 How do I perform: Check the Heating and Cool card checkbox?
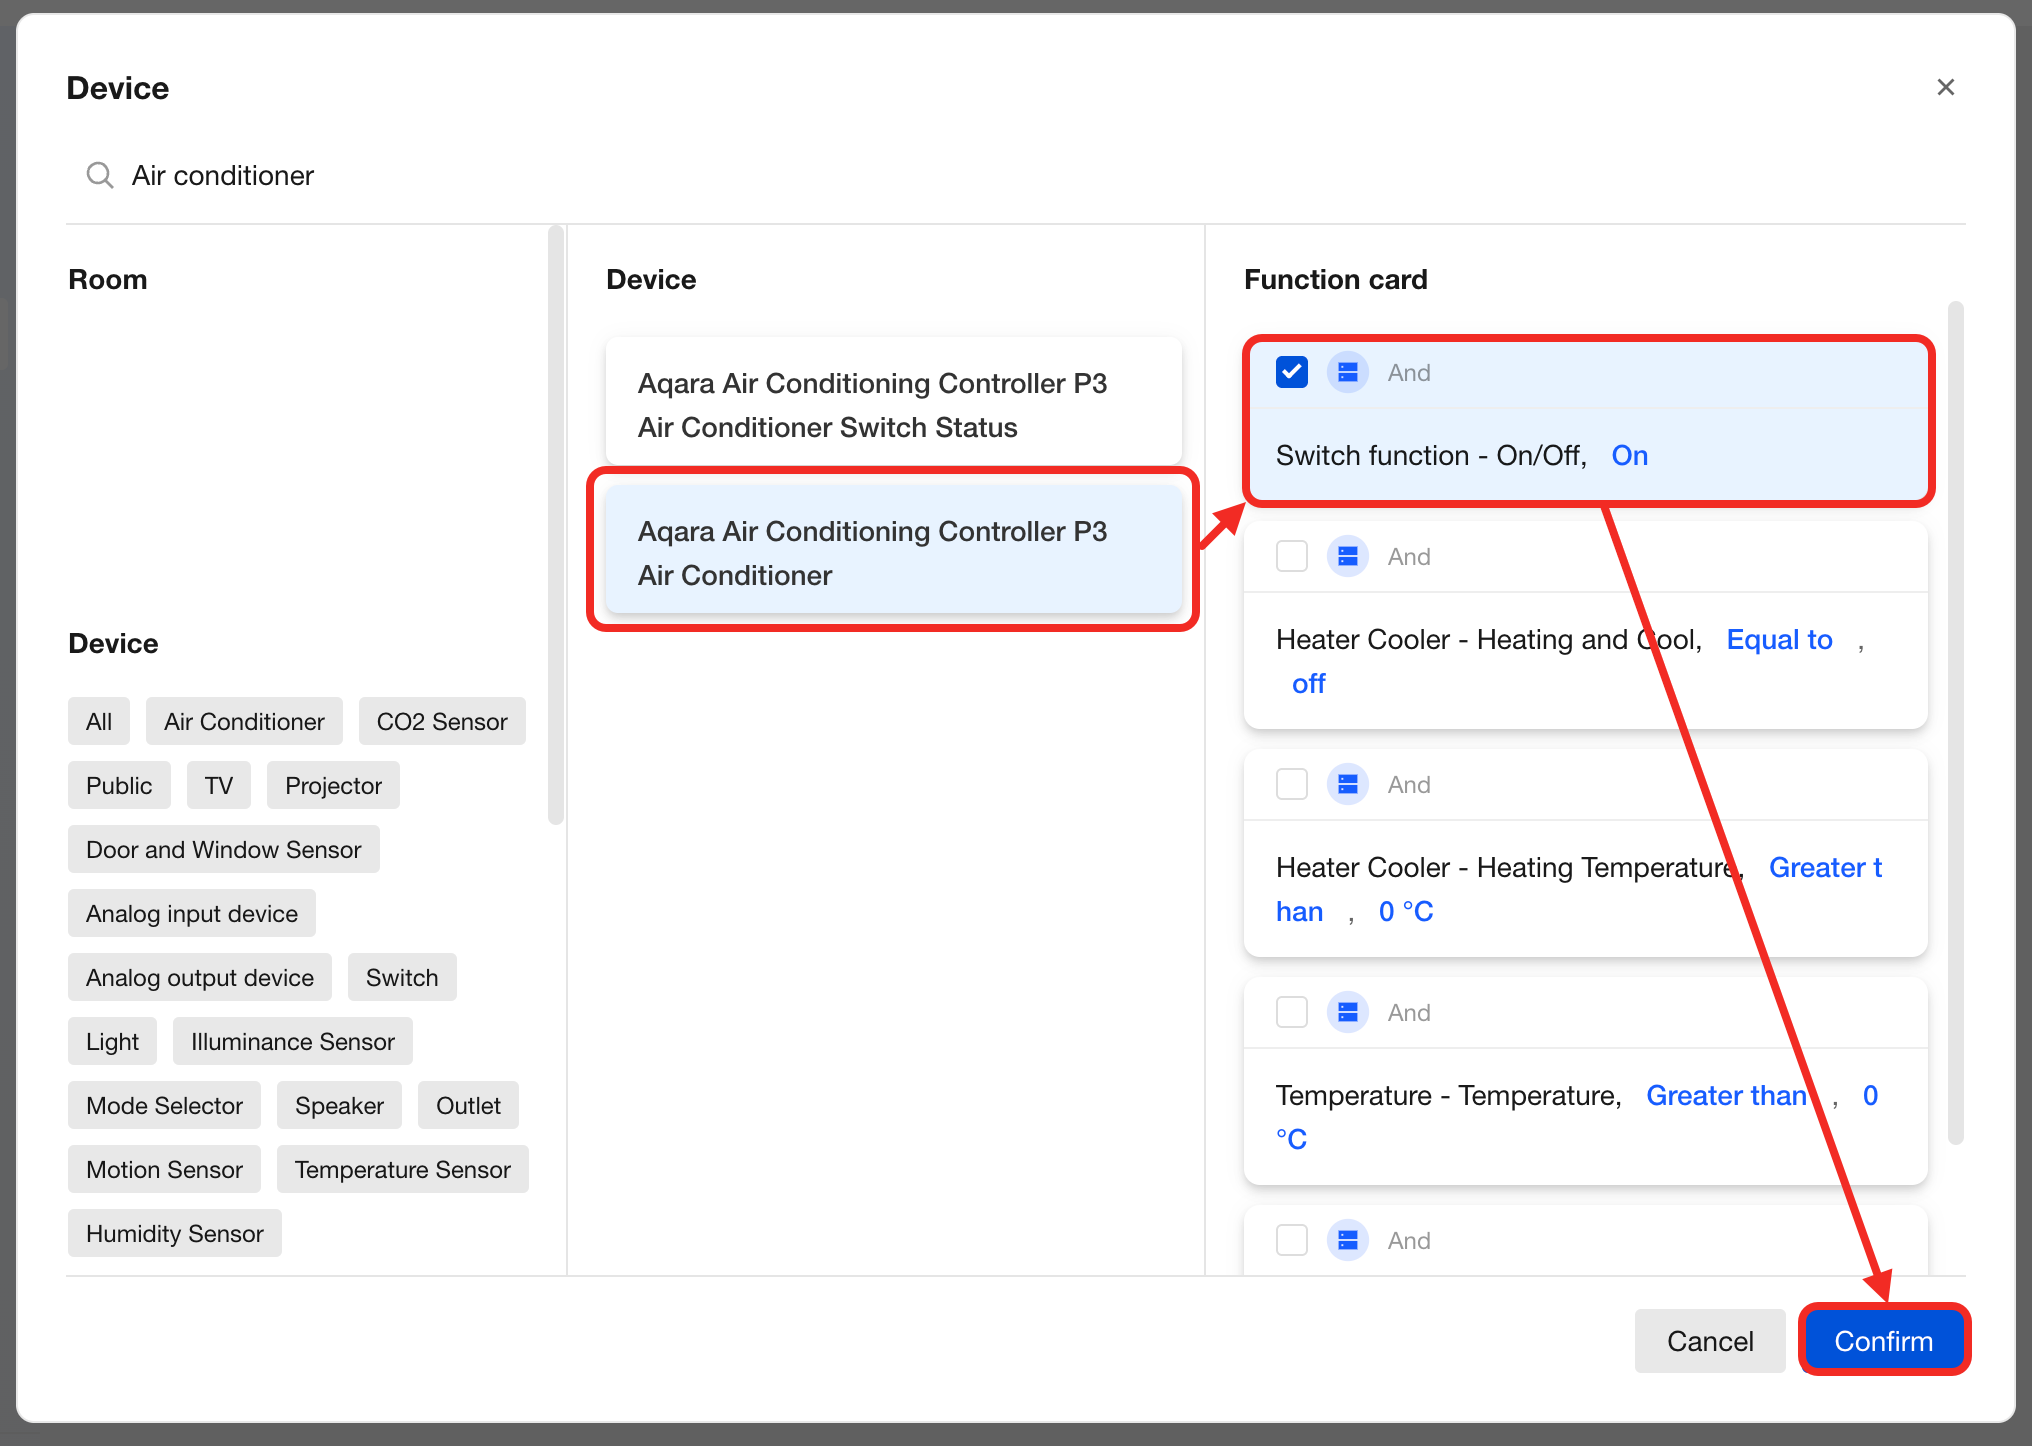tap(1292, 557)
